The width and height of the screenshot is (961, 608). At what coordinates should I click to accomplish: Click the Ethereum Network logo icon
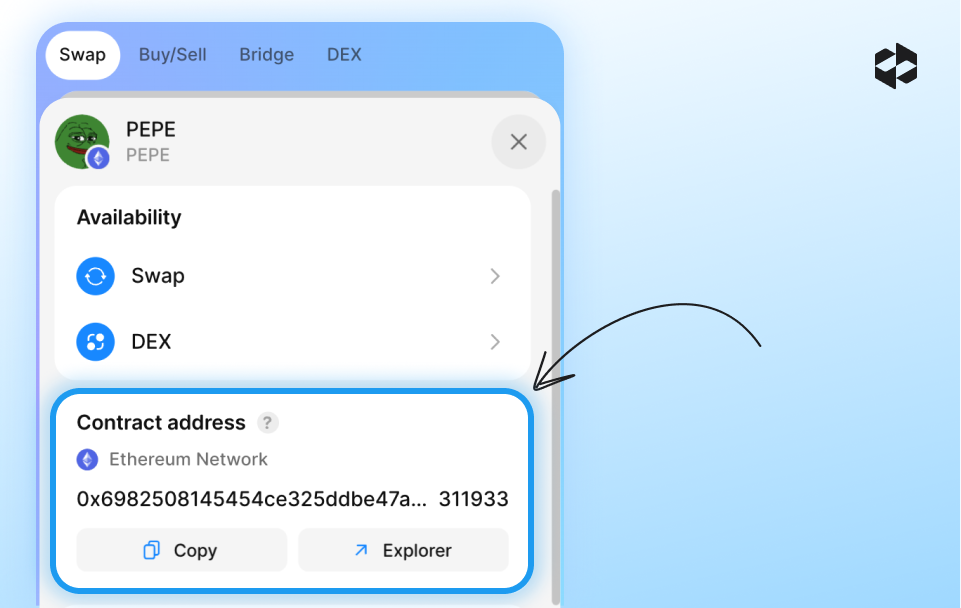pyautogui.click(x=87, y=459)
